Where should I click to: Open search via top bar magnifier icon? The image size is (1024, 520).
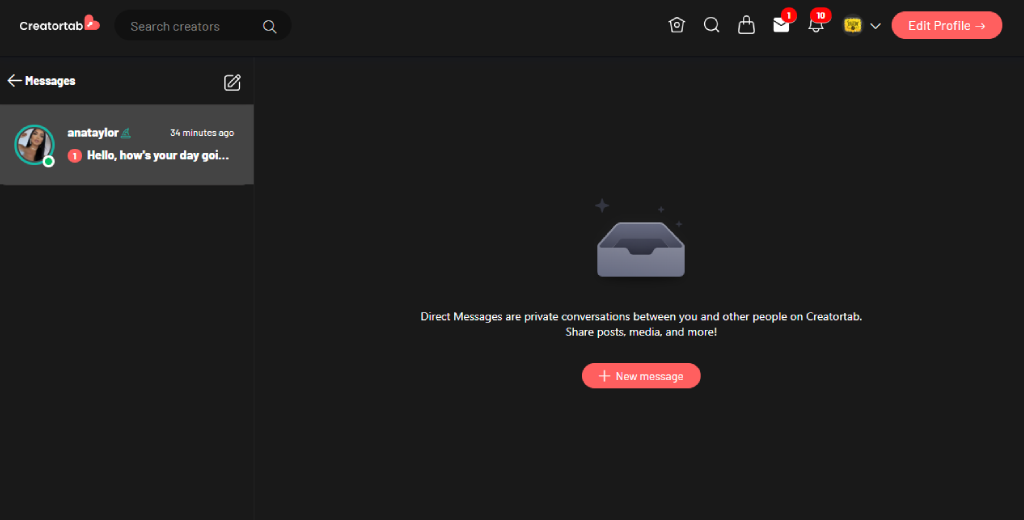(x=711, y=26)
